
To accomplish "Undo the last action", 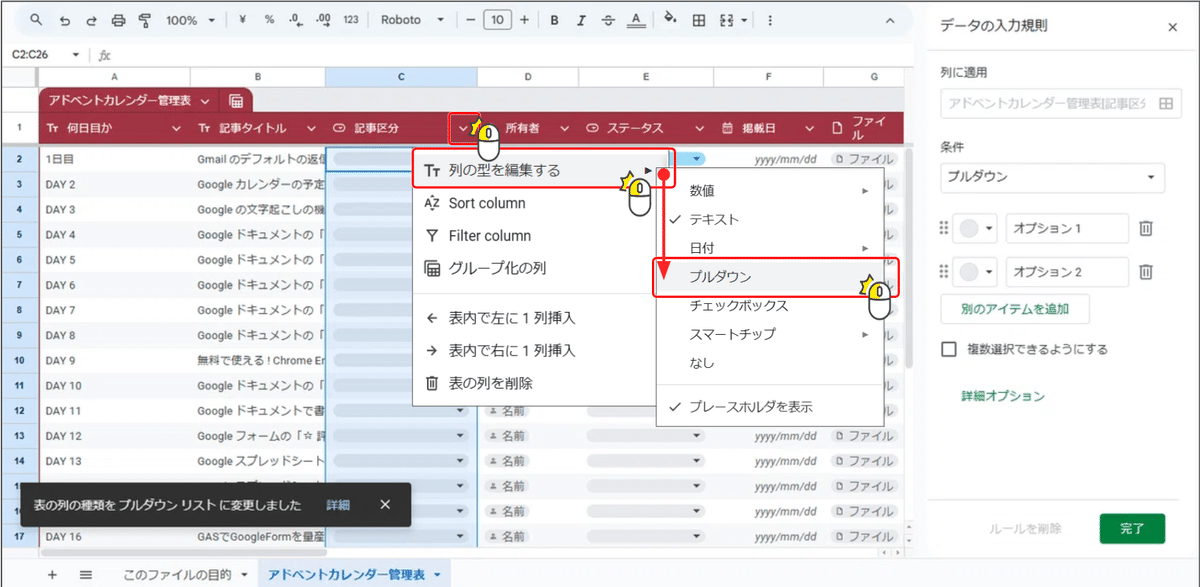I will pyautogui.click(x=65, y=20).
